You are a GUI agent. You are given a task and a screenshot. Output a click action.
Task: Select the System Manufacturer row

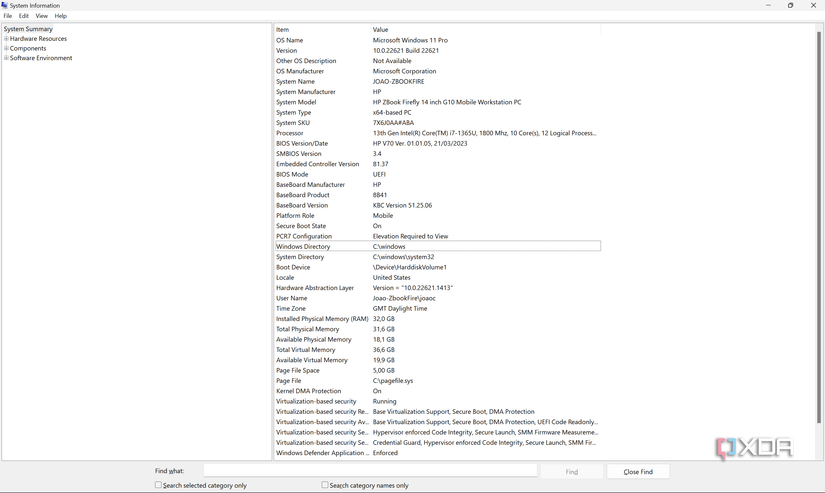[437, 92]
